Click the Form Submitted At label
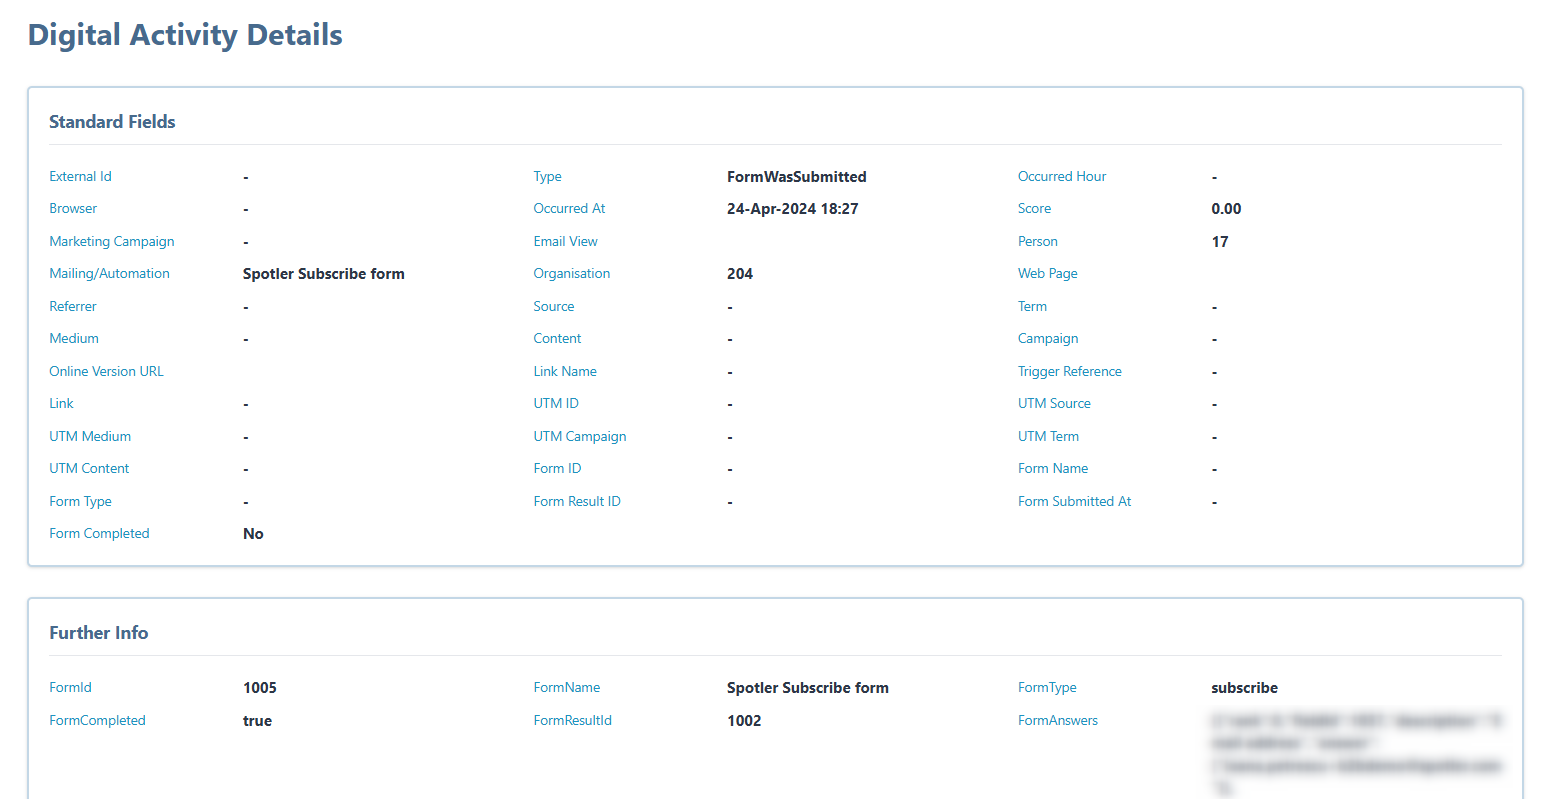The image size is (1549, 799). pyautogui.click(x=1074, y=501)
